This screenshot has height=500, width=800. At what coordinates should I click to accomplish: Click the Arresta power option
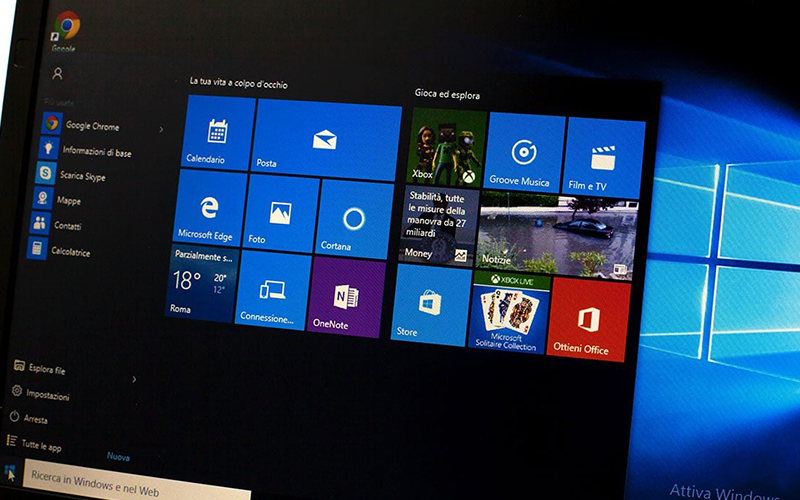click(x=29, y=418)
